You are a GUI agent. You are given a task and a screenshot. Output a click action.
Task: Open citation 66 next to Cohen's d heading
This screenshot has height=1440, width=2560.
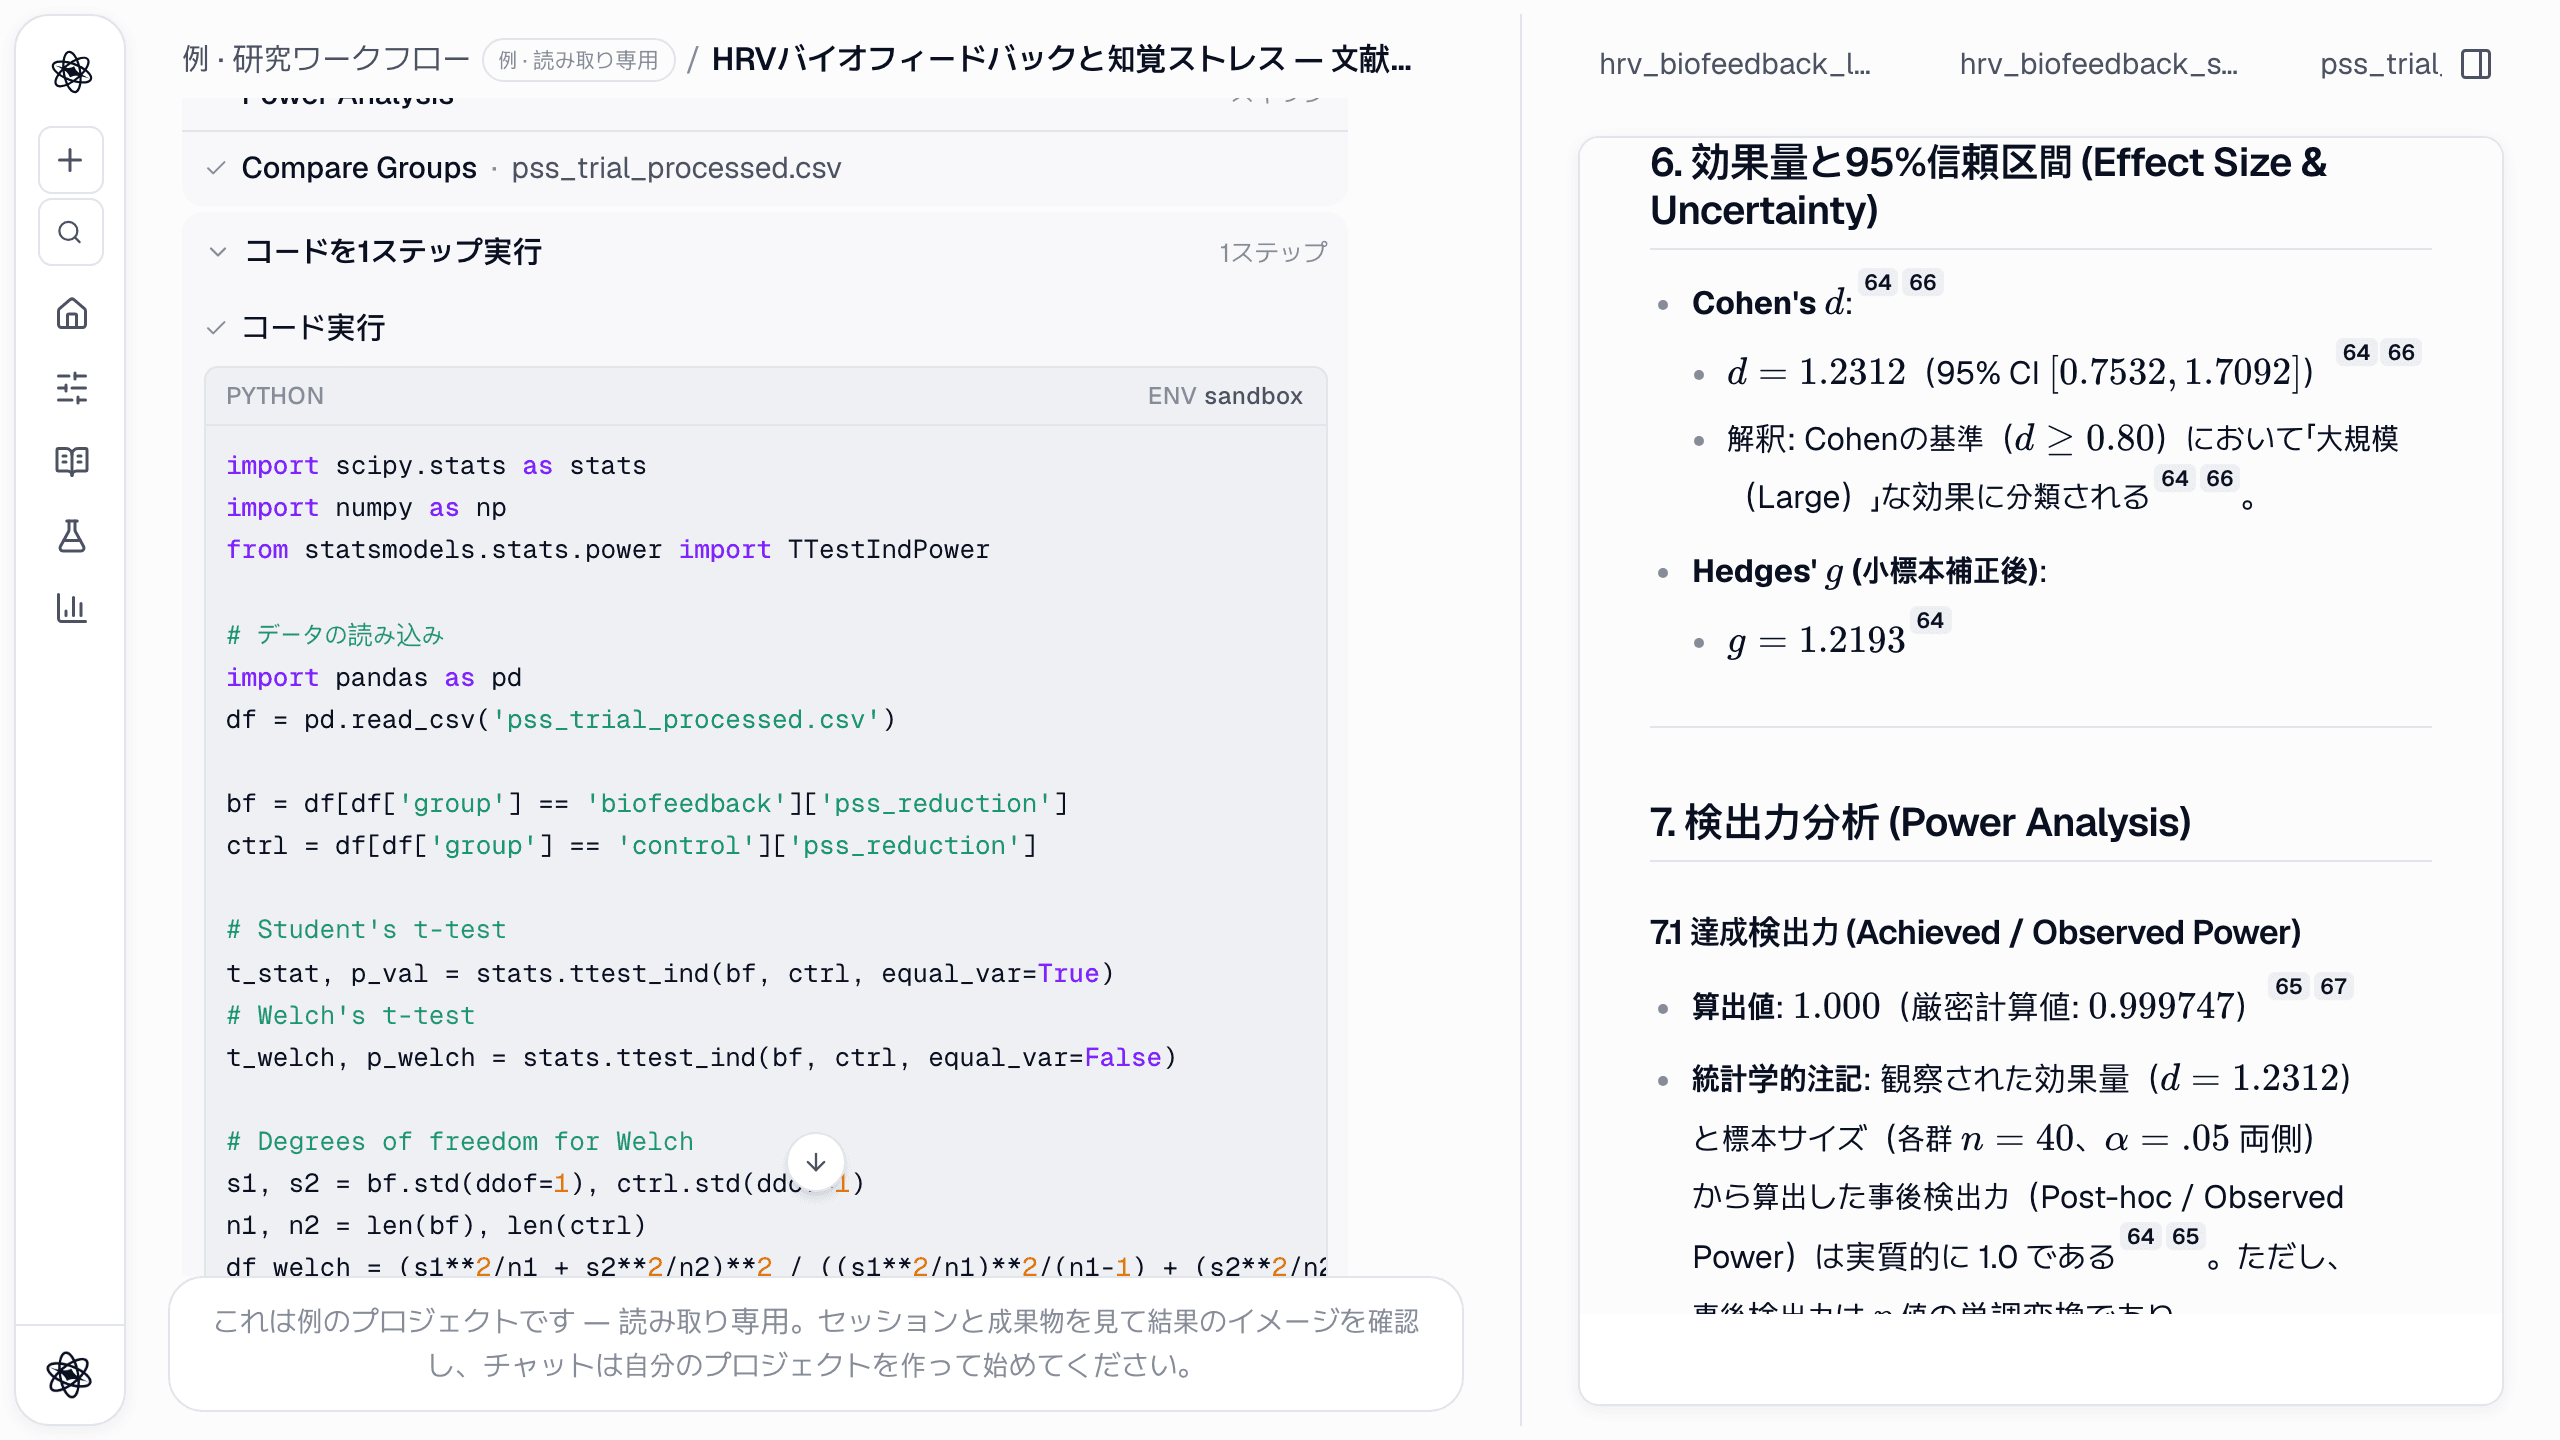(1922, 282)
